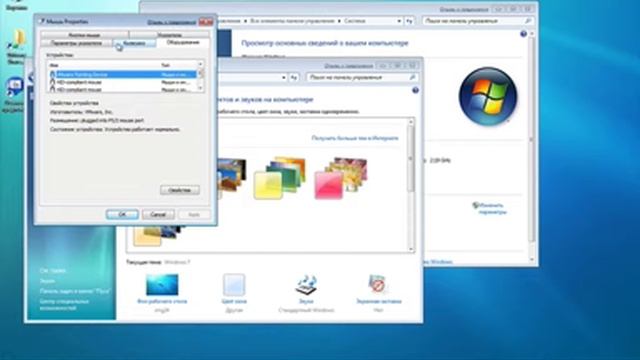Click Cancel in Mouse Properties dialog
Image resolution: width=640 pixels, height=360 pixels.
click(158, 214)
